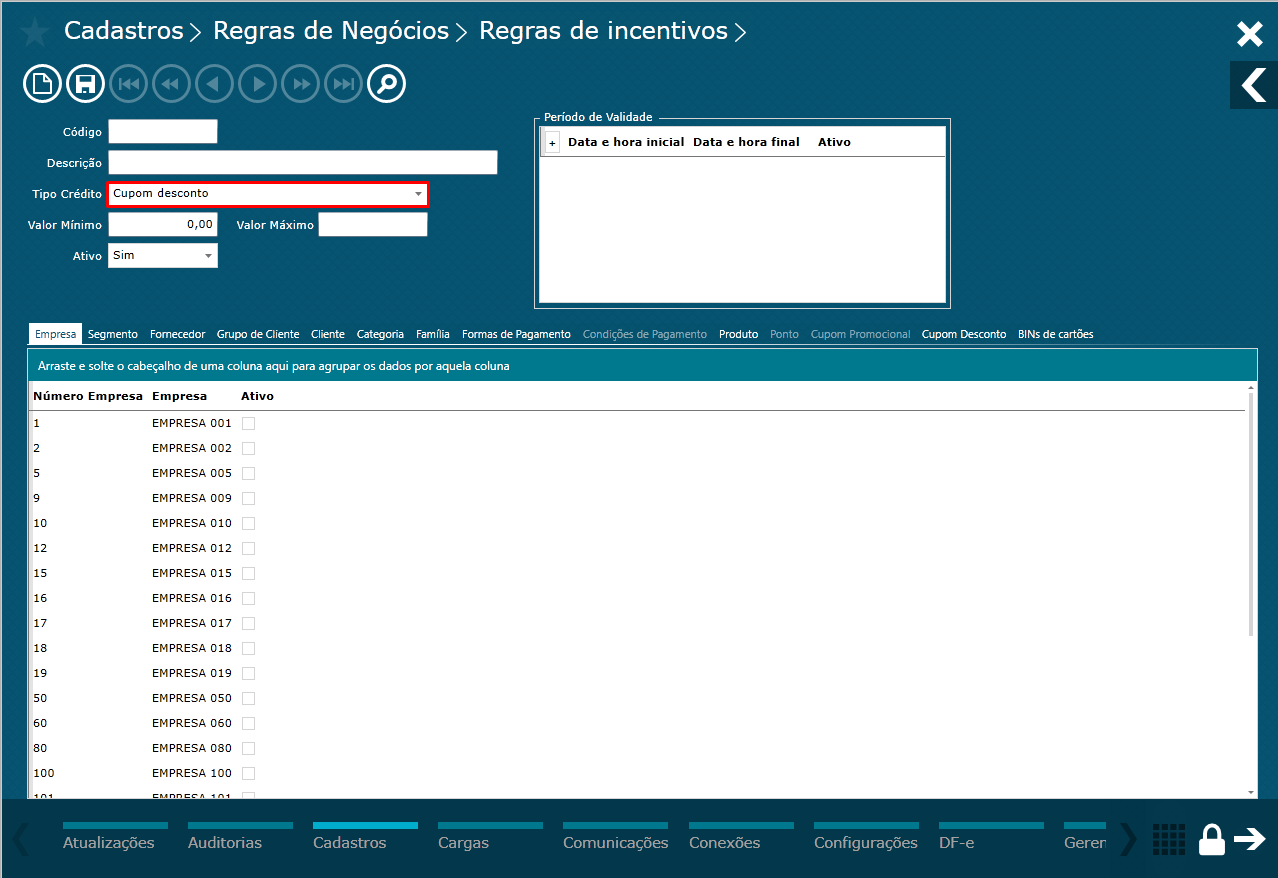Toggle Ativo checkbox for EMPRESA 015
The image size is (1278, 878).
248,573
